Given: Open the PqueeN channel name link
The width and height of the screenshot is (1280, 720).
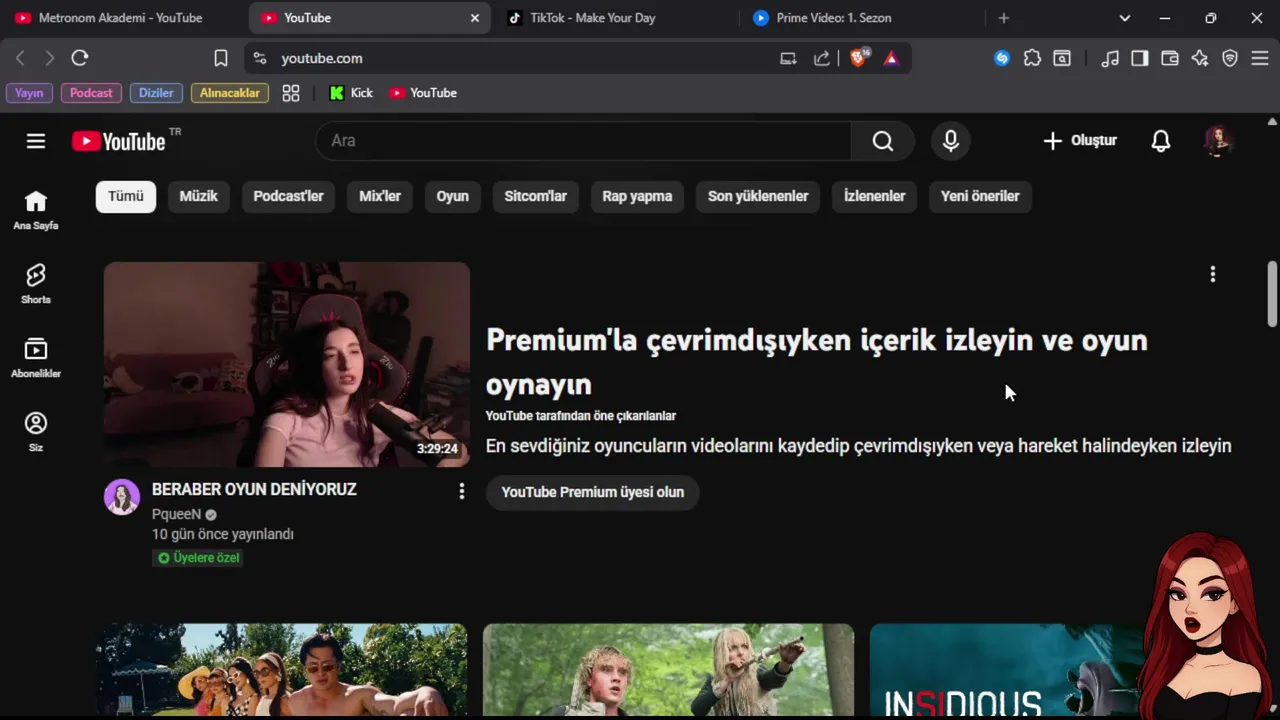Looking at the screenshot, I should (x=176, y=514).
